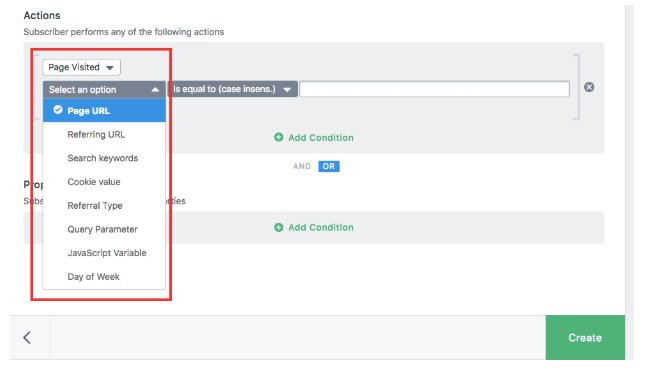Image resolution: width=655 pixels, height=382 pixels.
Task: Select Referral Type from the dropdown list
Action: (104, 206)
